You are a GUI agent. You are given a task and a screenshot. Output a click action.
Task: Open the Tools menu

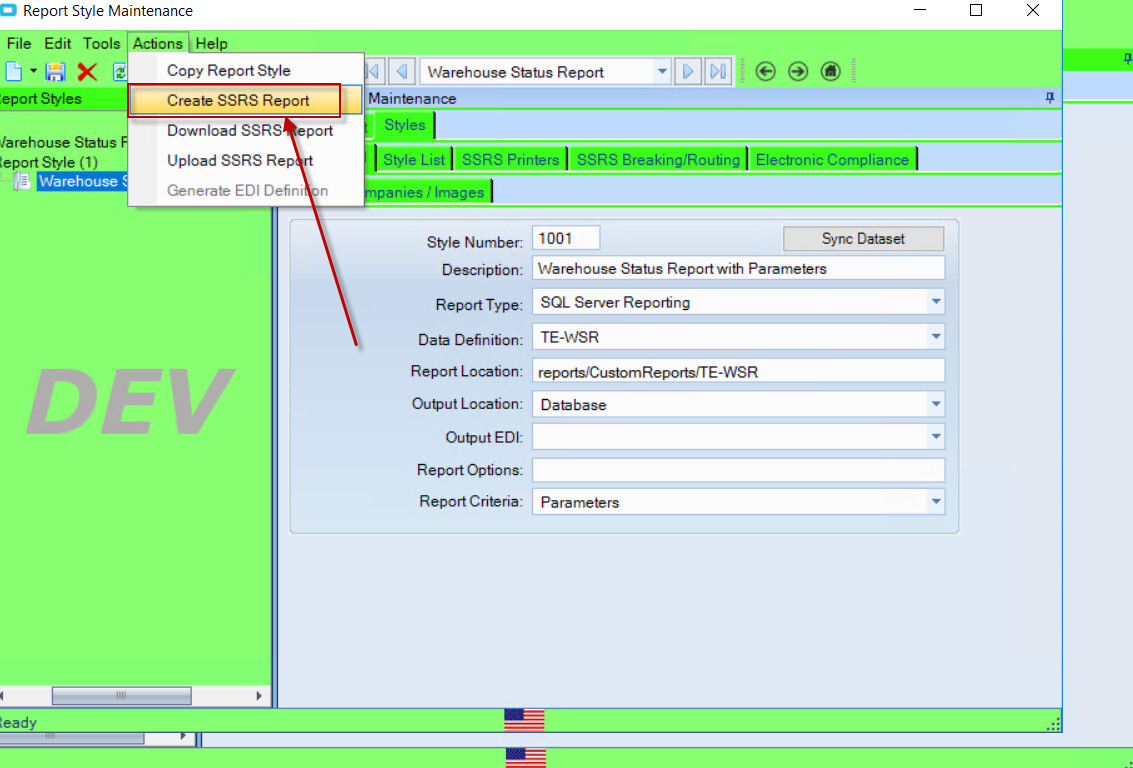(x=101, y=43)
